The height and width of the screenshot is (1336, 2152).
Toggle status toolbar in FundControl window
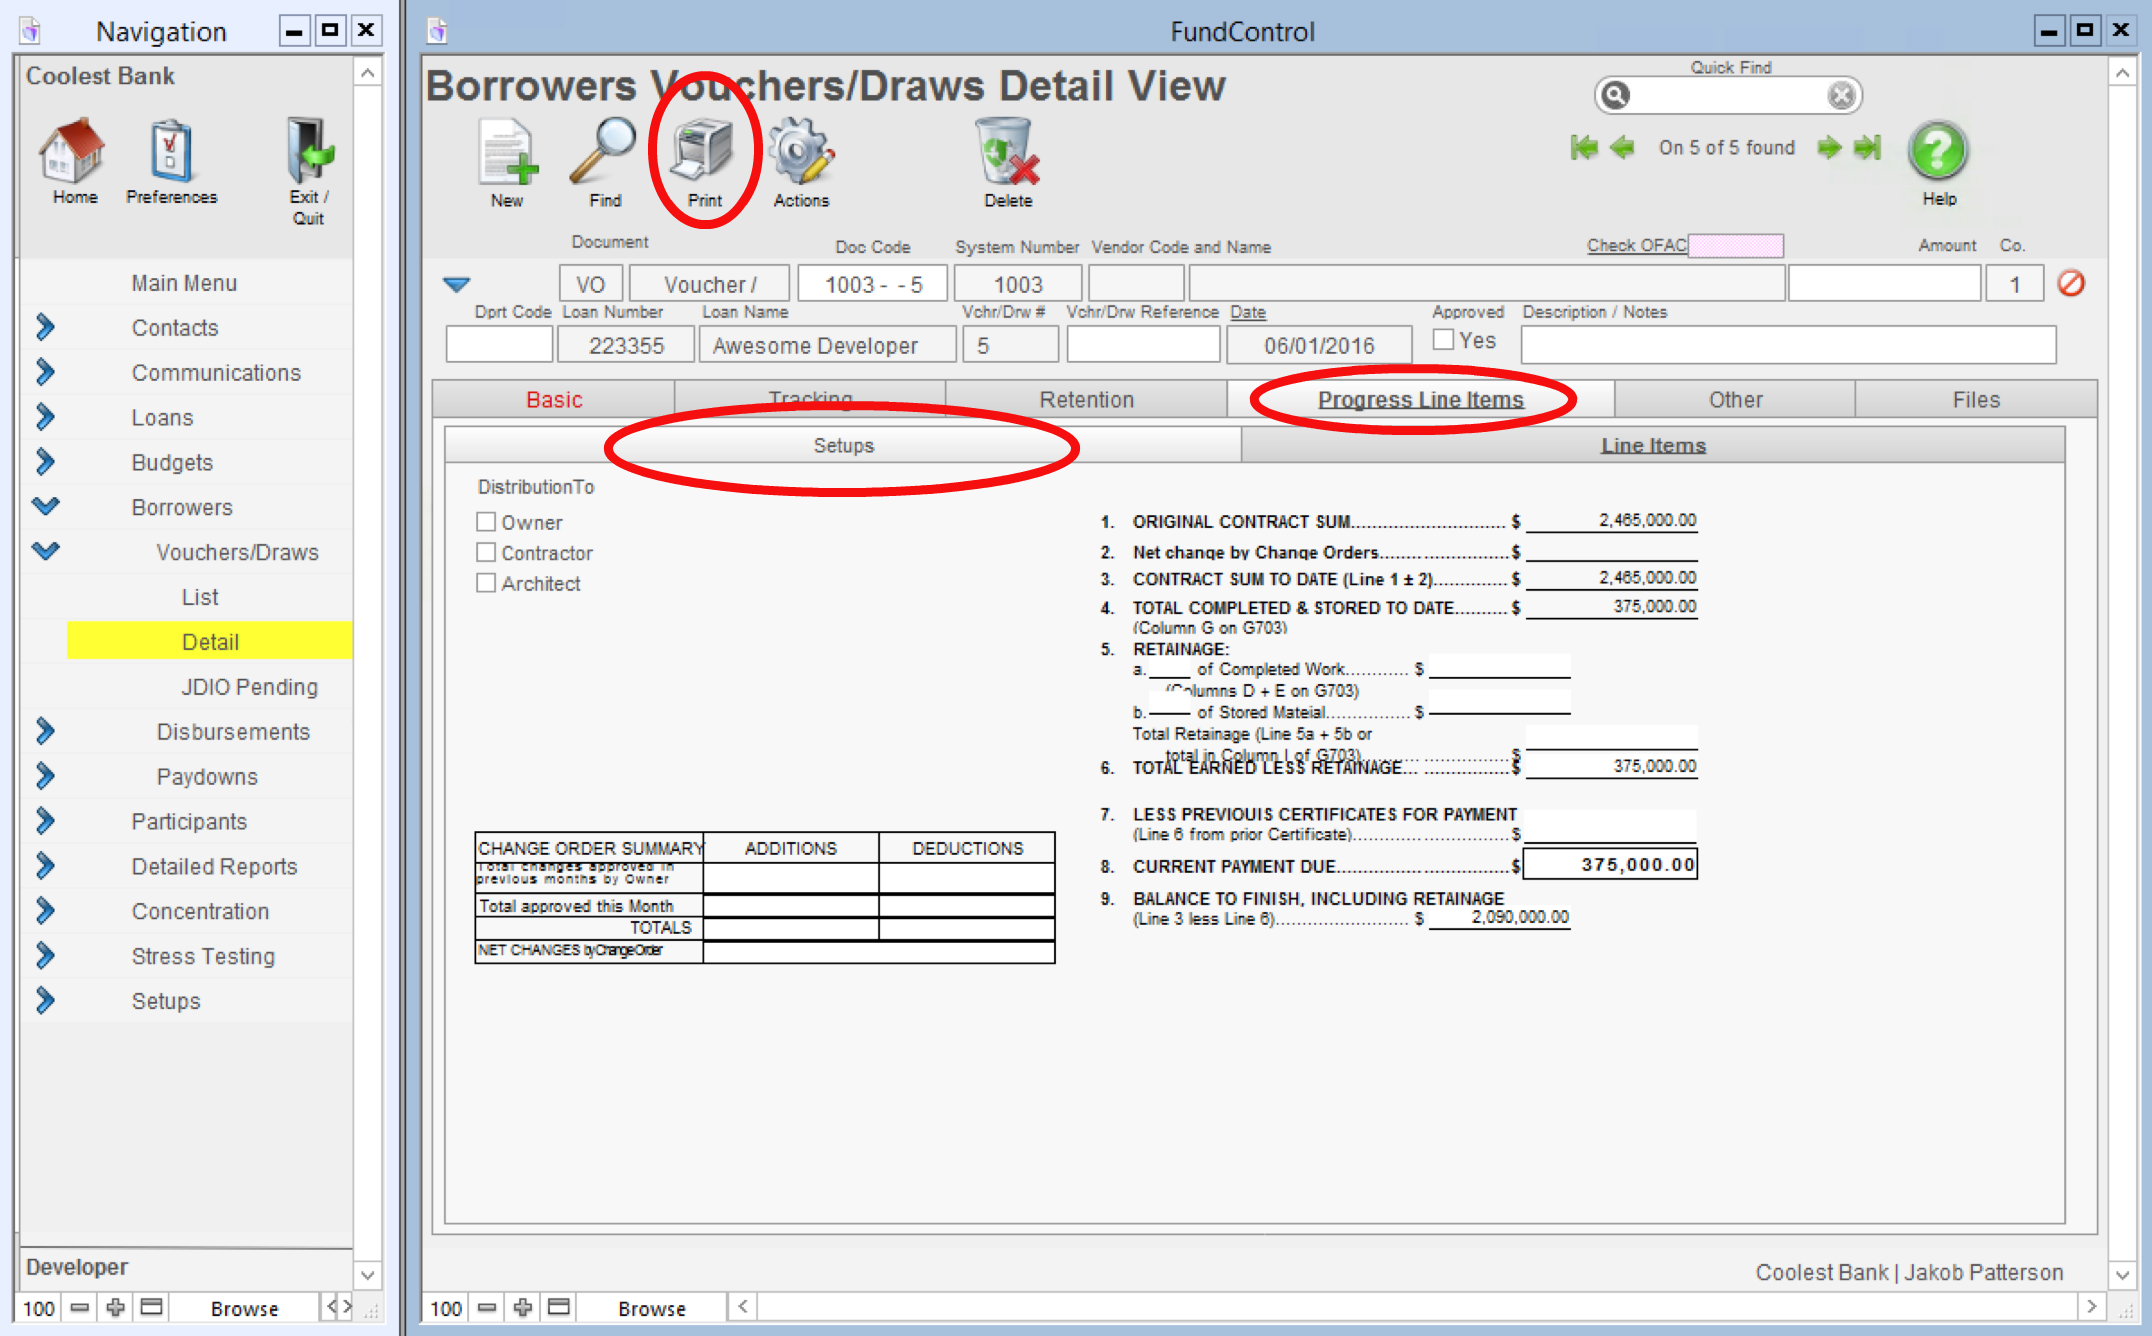[x=559, y=1307]
